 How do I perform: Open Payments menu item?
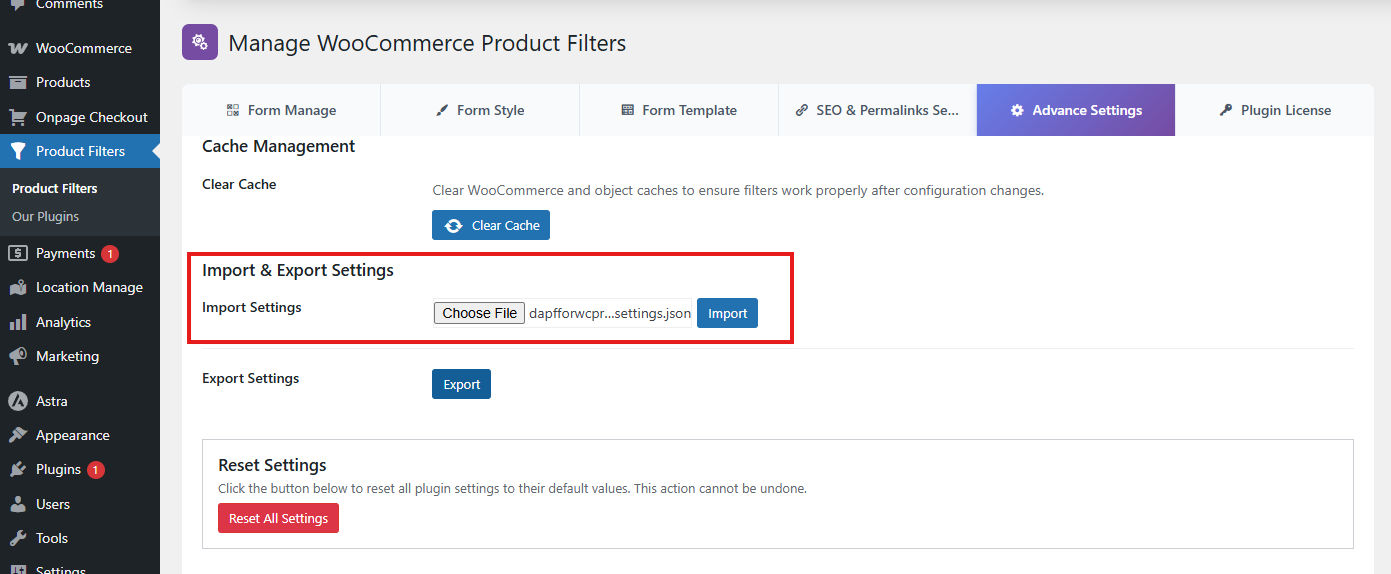[80, 253]
